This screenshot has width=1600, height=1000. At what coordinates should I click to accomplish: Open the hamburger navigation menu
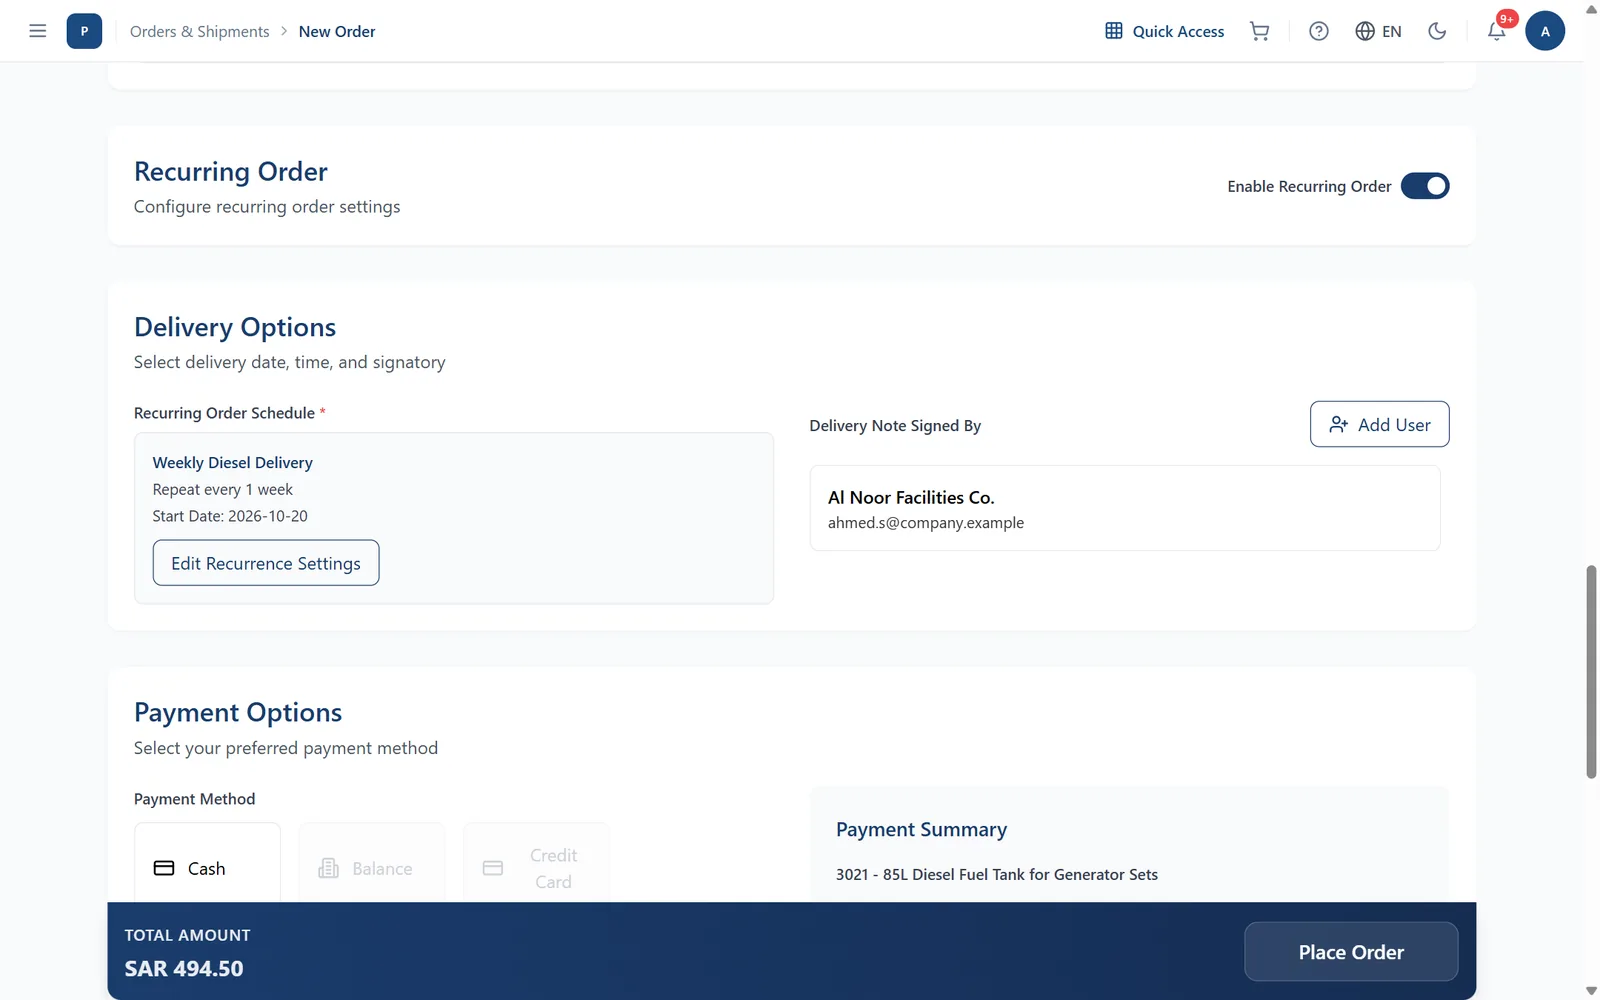[38, 31]
